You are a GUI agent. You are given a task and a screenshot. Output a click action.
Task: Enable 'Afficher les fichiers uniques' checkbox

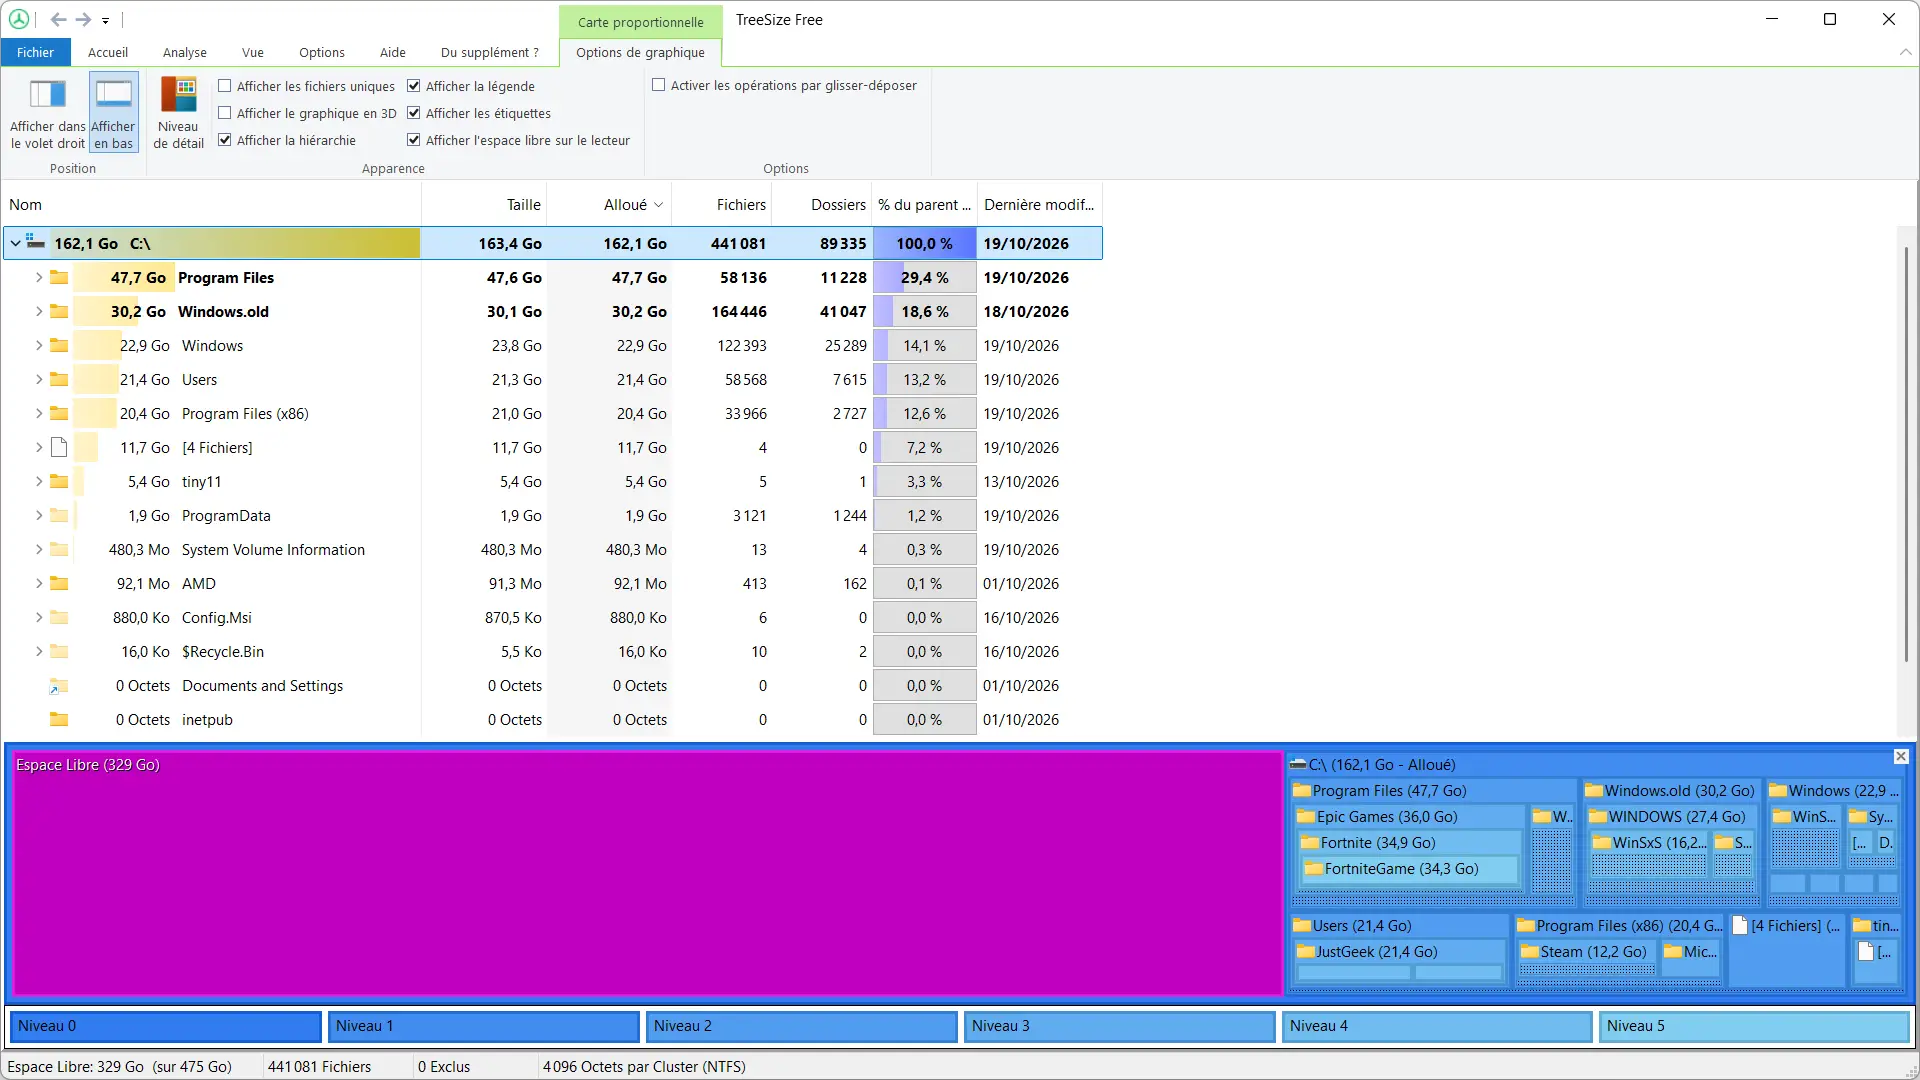click(x=225, y=86)
